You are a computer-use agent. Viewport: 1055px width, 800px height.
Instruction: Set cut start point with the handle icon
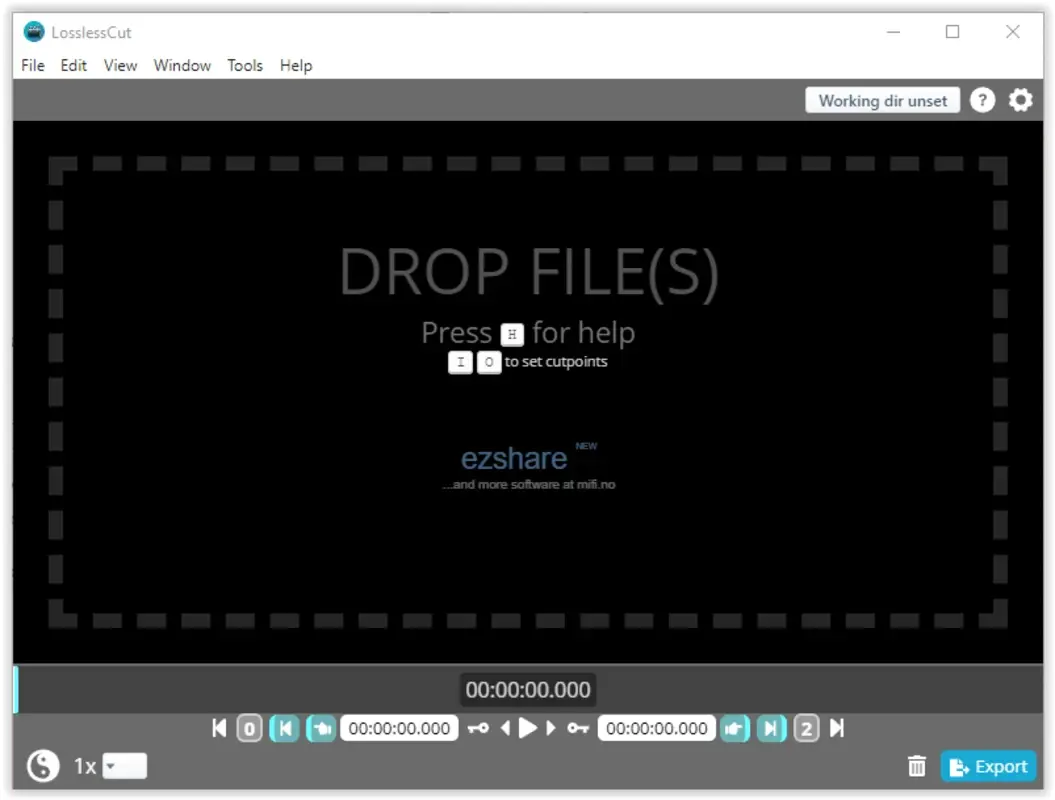[321, 728]
